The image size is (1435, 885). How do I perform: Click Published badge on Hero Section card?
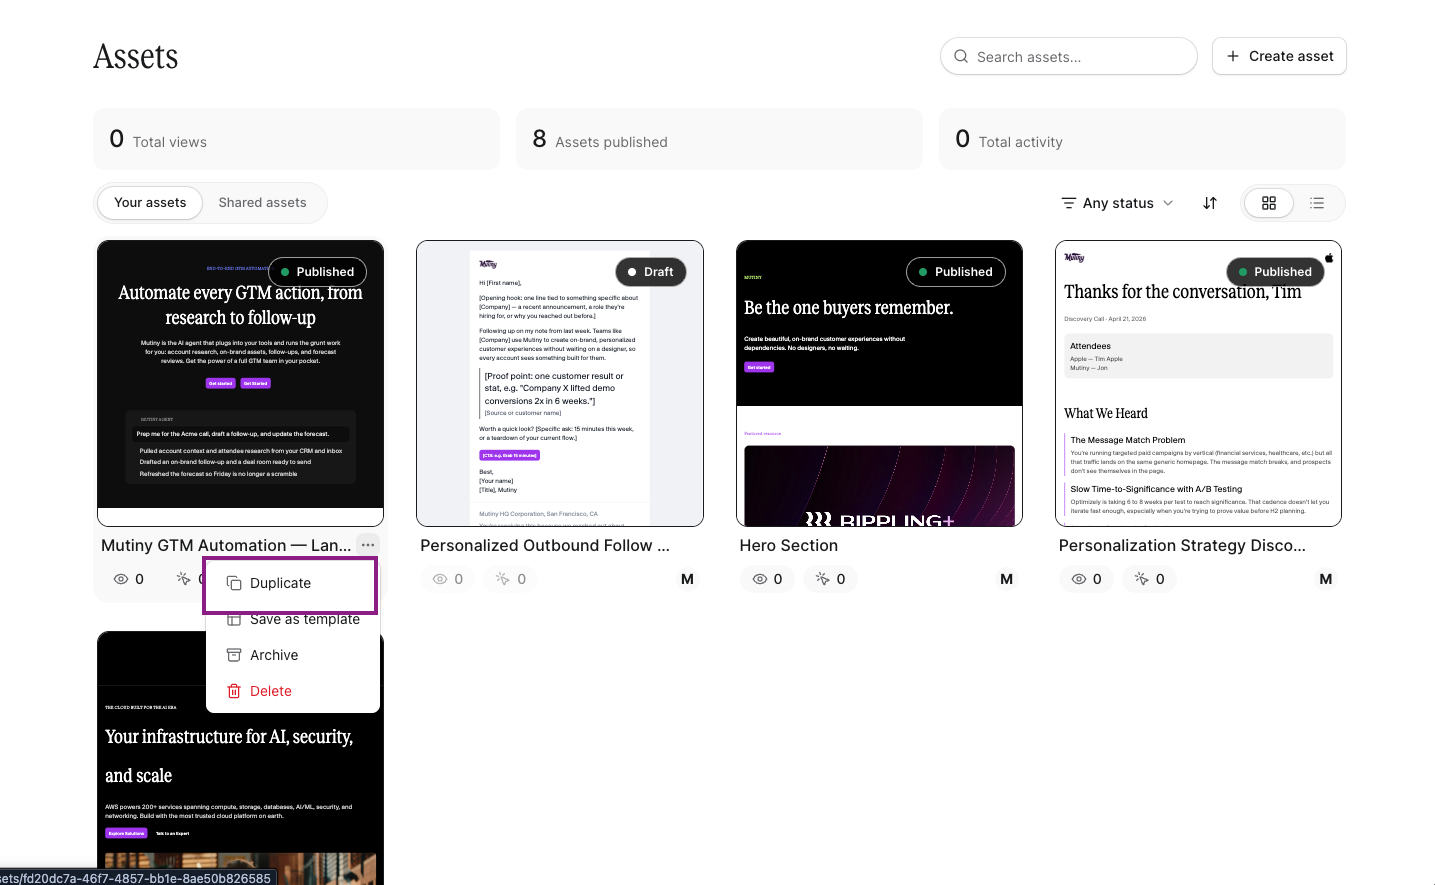point(955,272)
